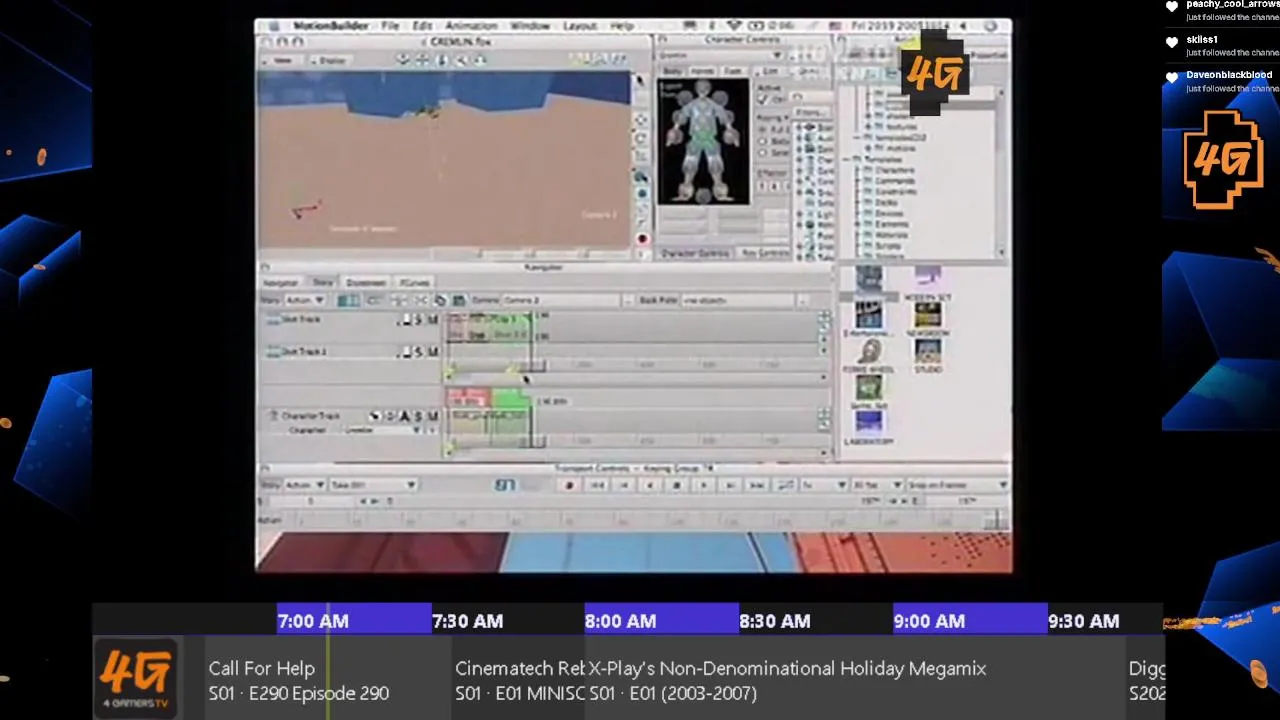Toggle Mute (M) on Character Track
This screenshot has width=1280, height=720.
[433, 416]
